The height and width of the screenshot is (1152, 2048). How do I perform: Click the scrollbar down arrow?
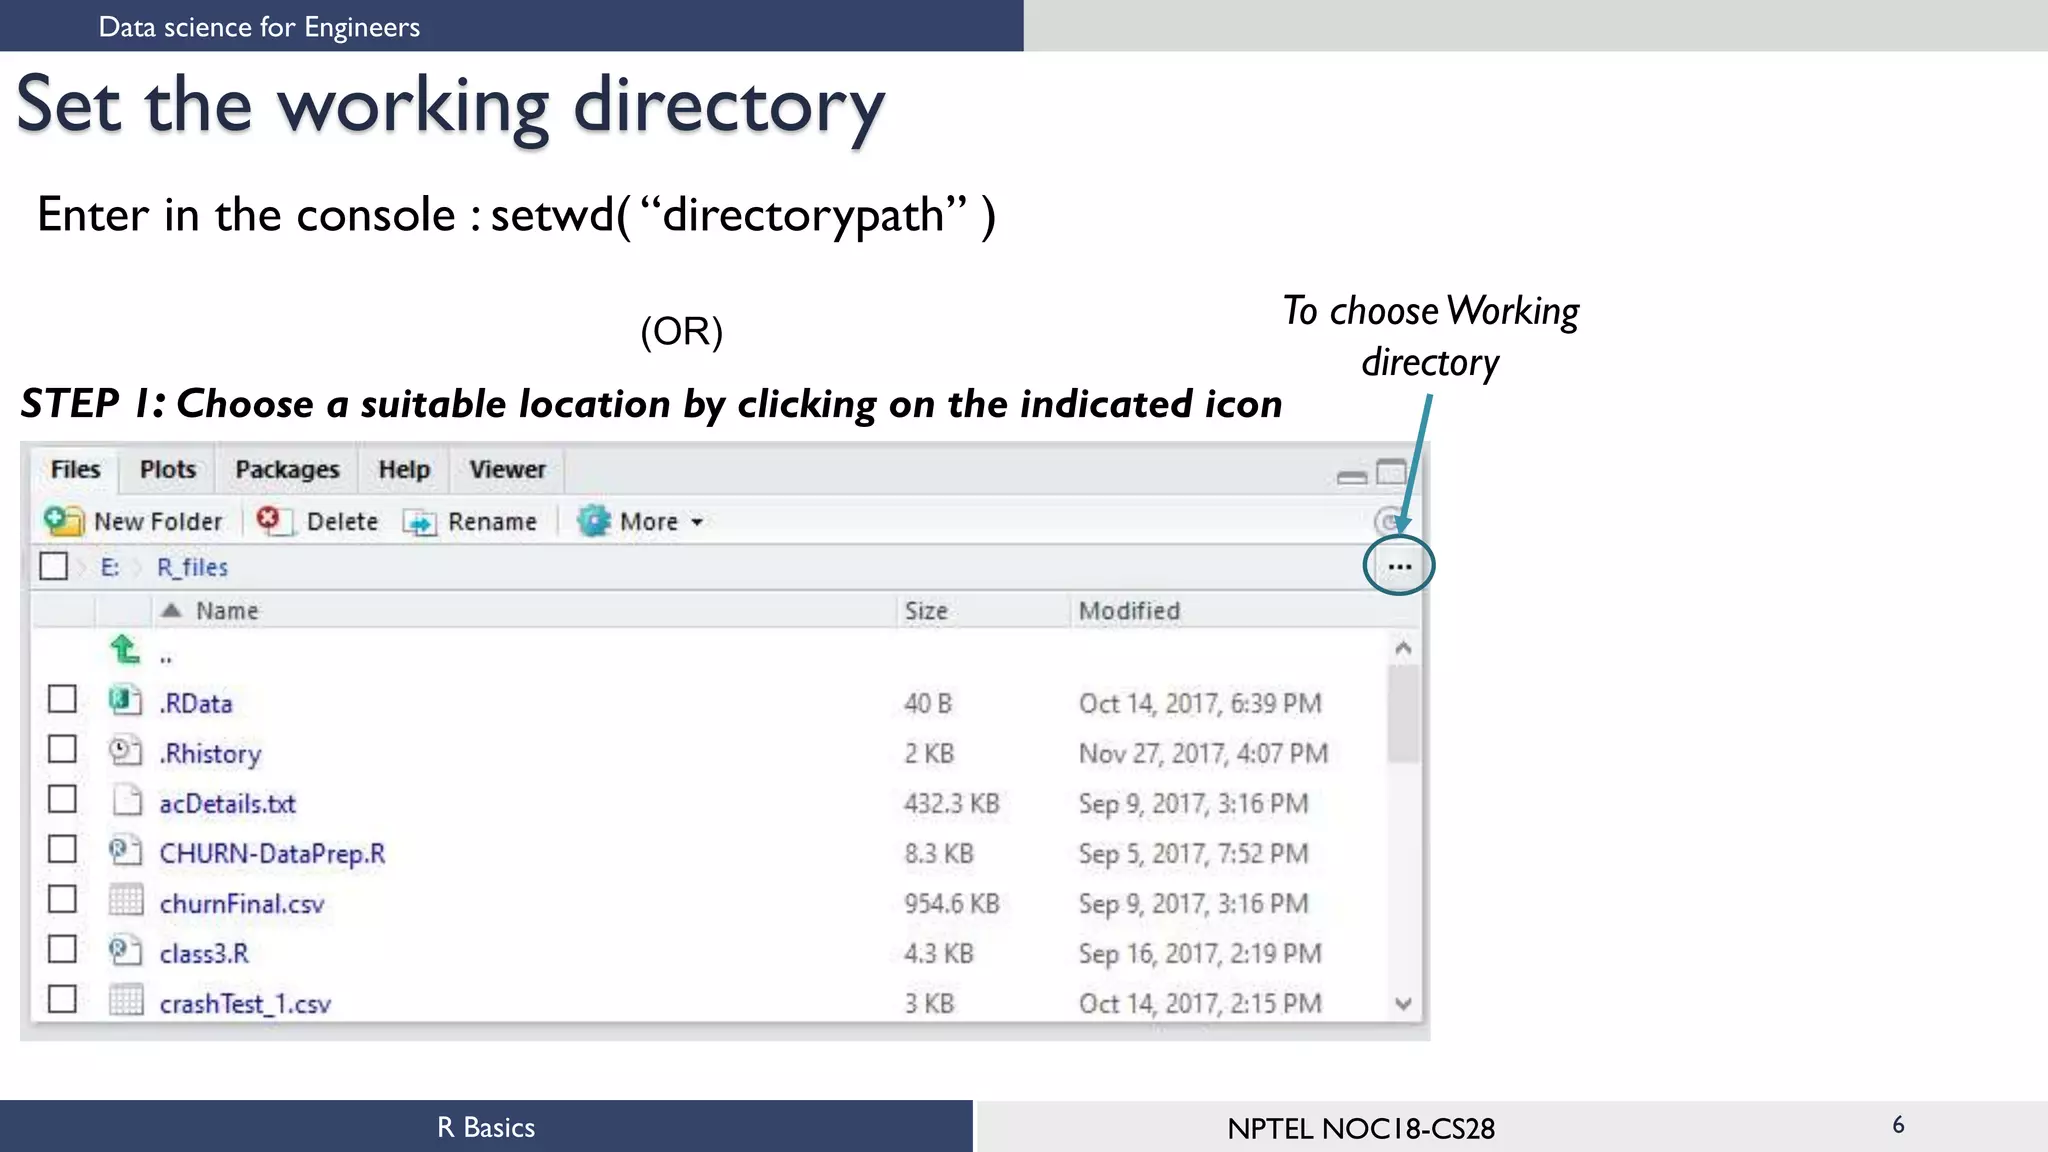(1403, 1003)
